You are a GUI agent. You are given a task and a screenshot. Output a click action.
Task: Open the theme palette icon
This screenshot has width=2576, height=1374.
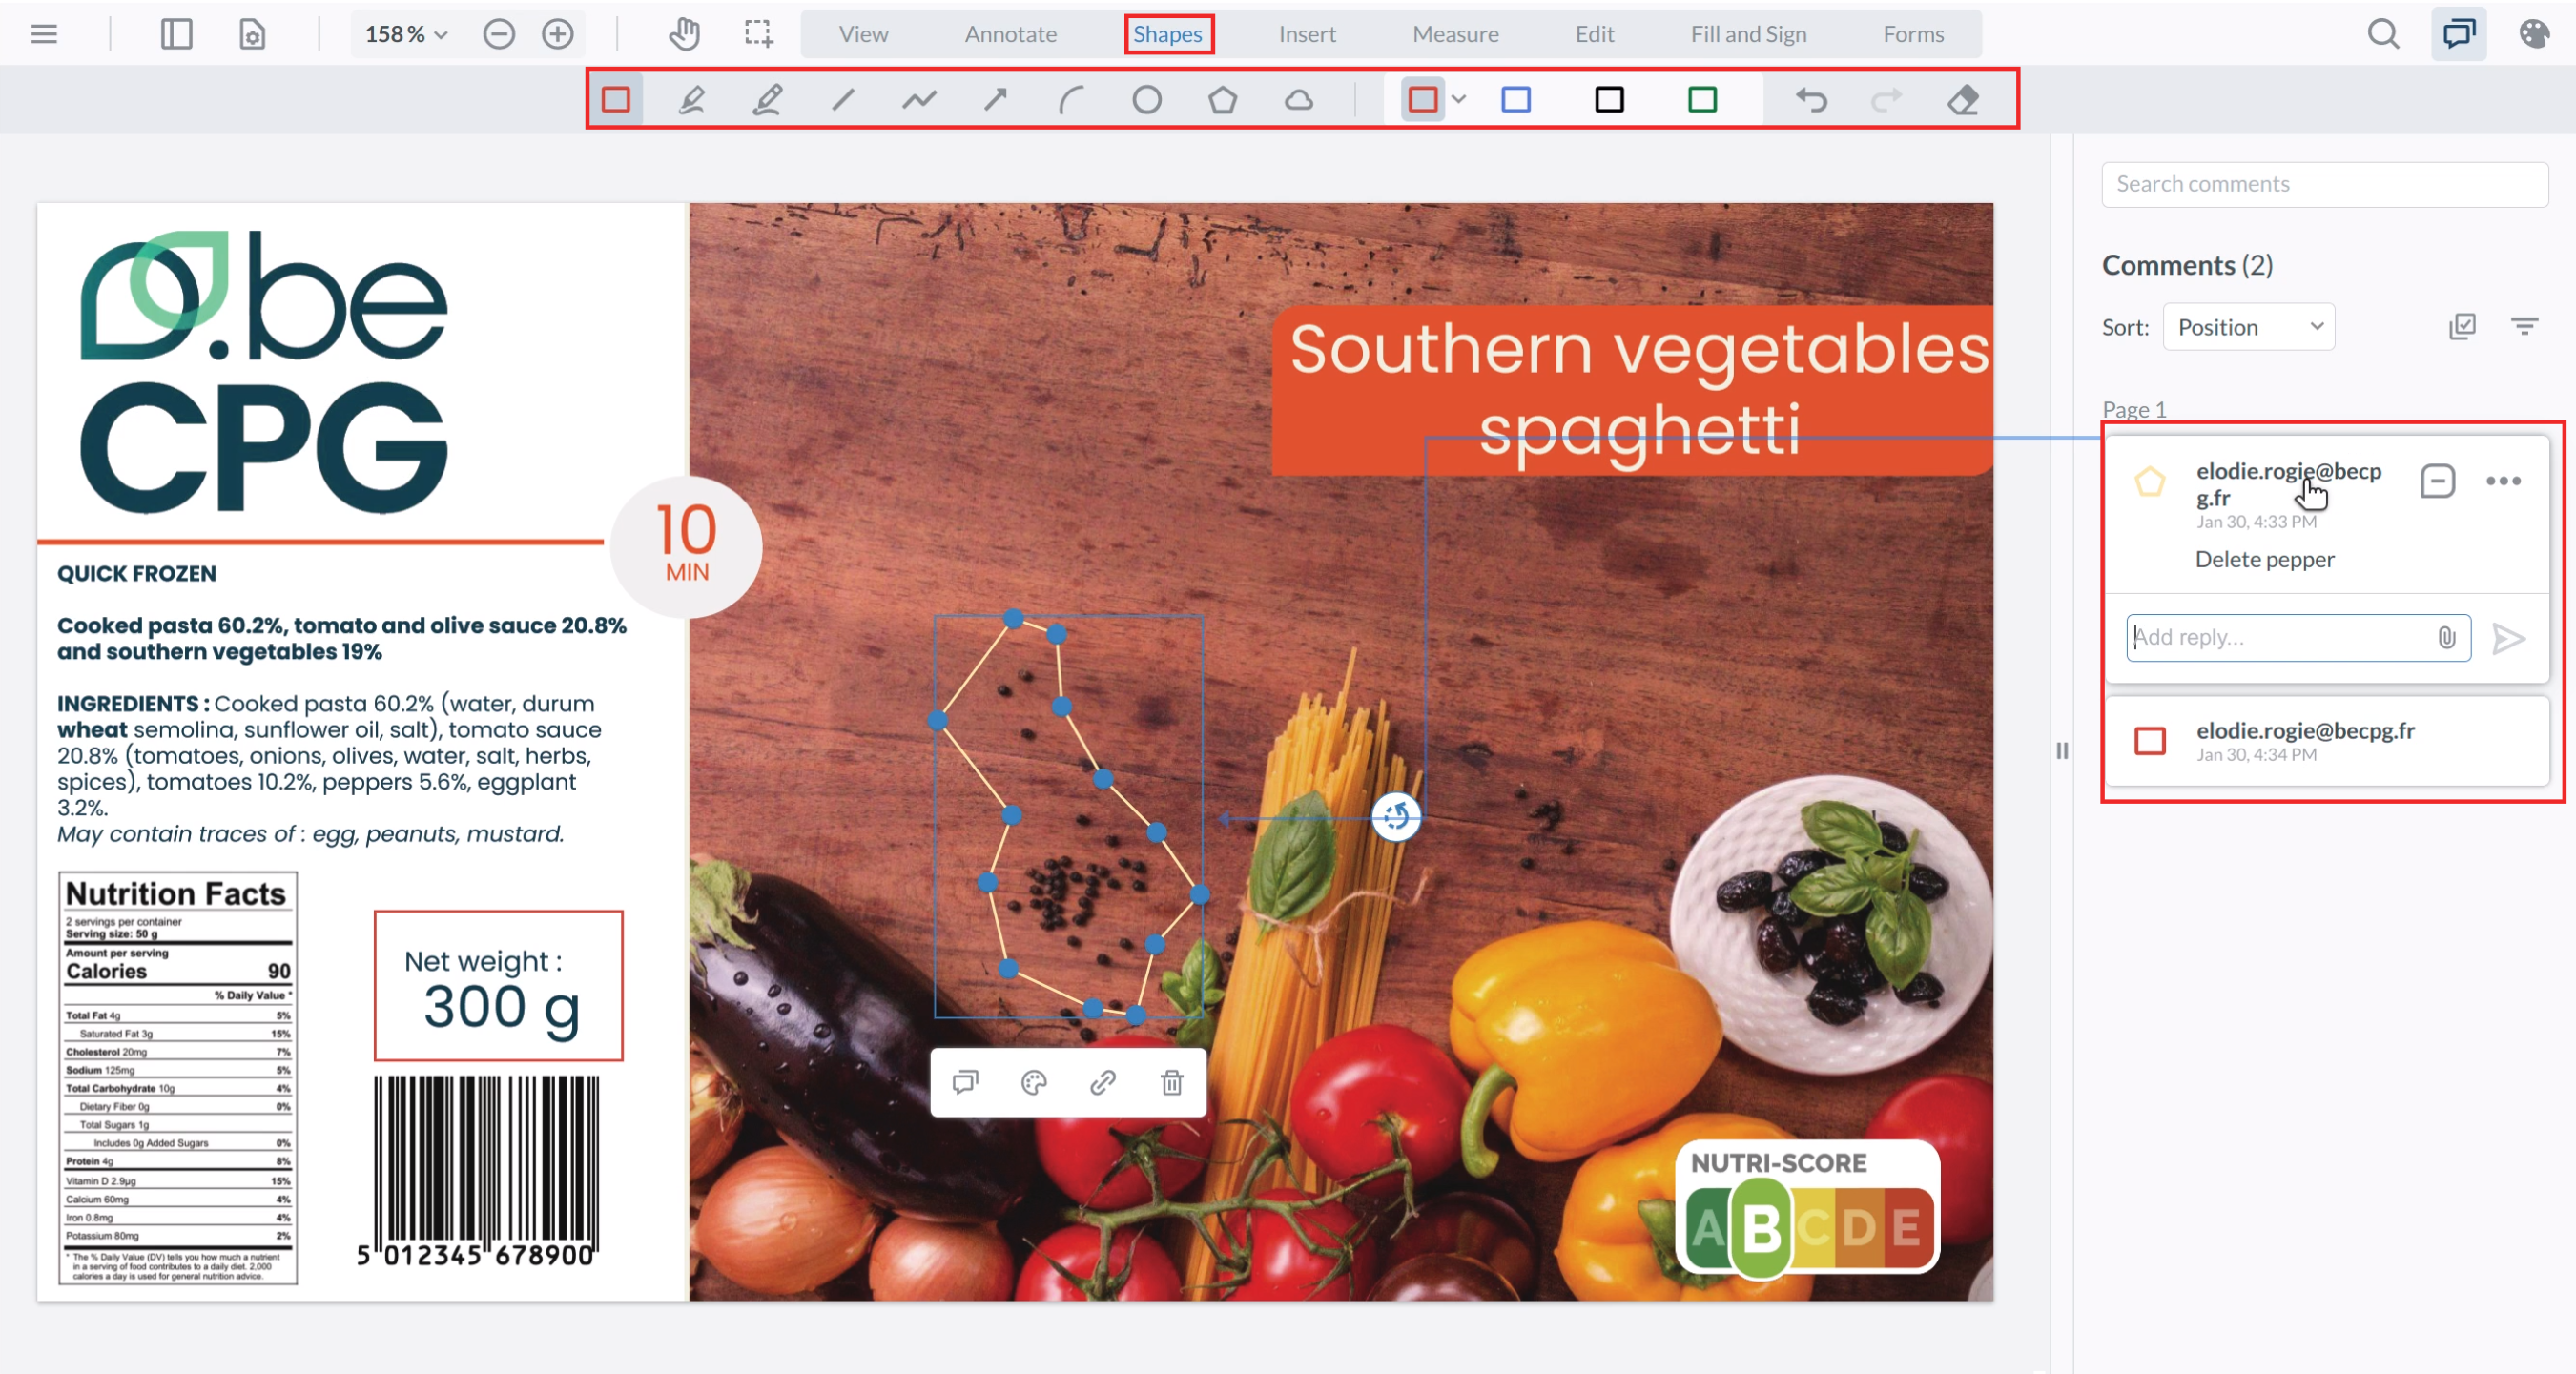(2533, 34)
